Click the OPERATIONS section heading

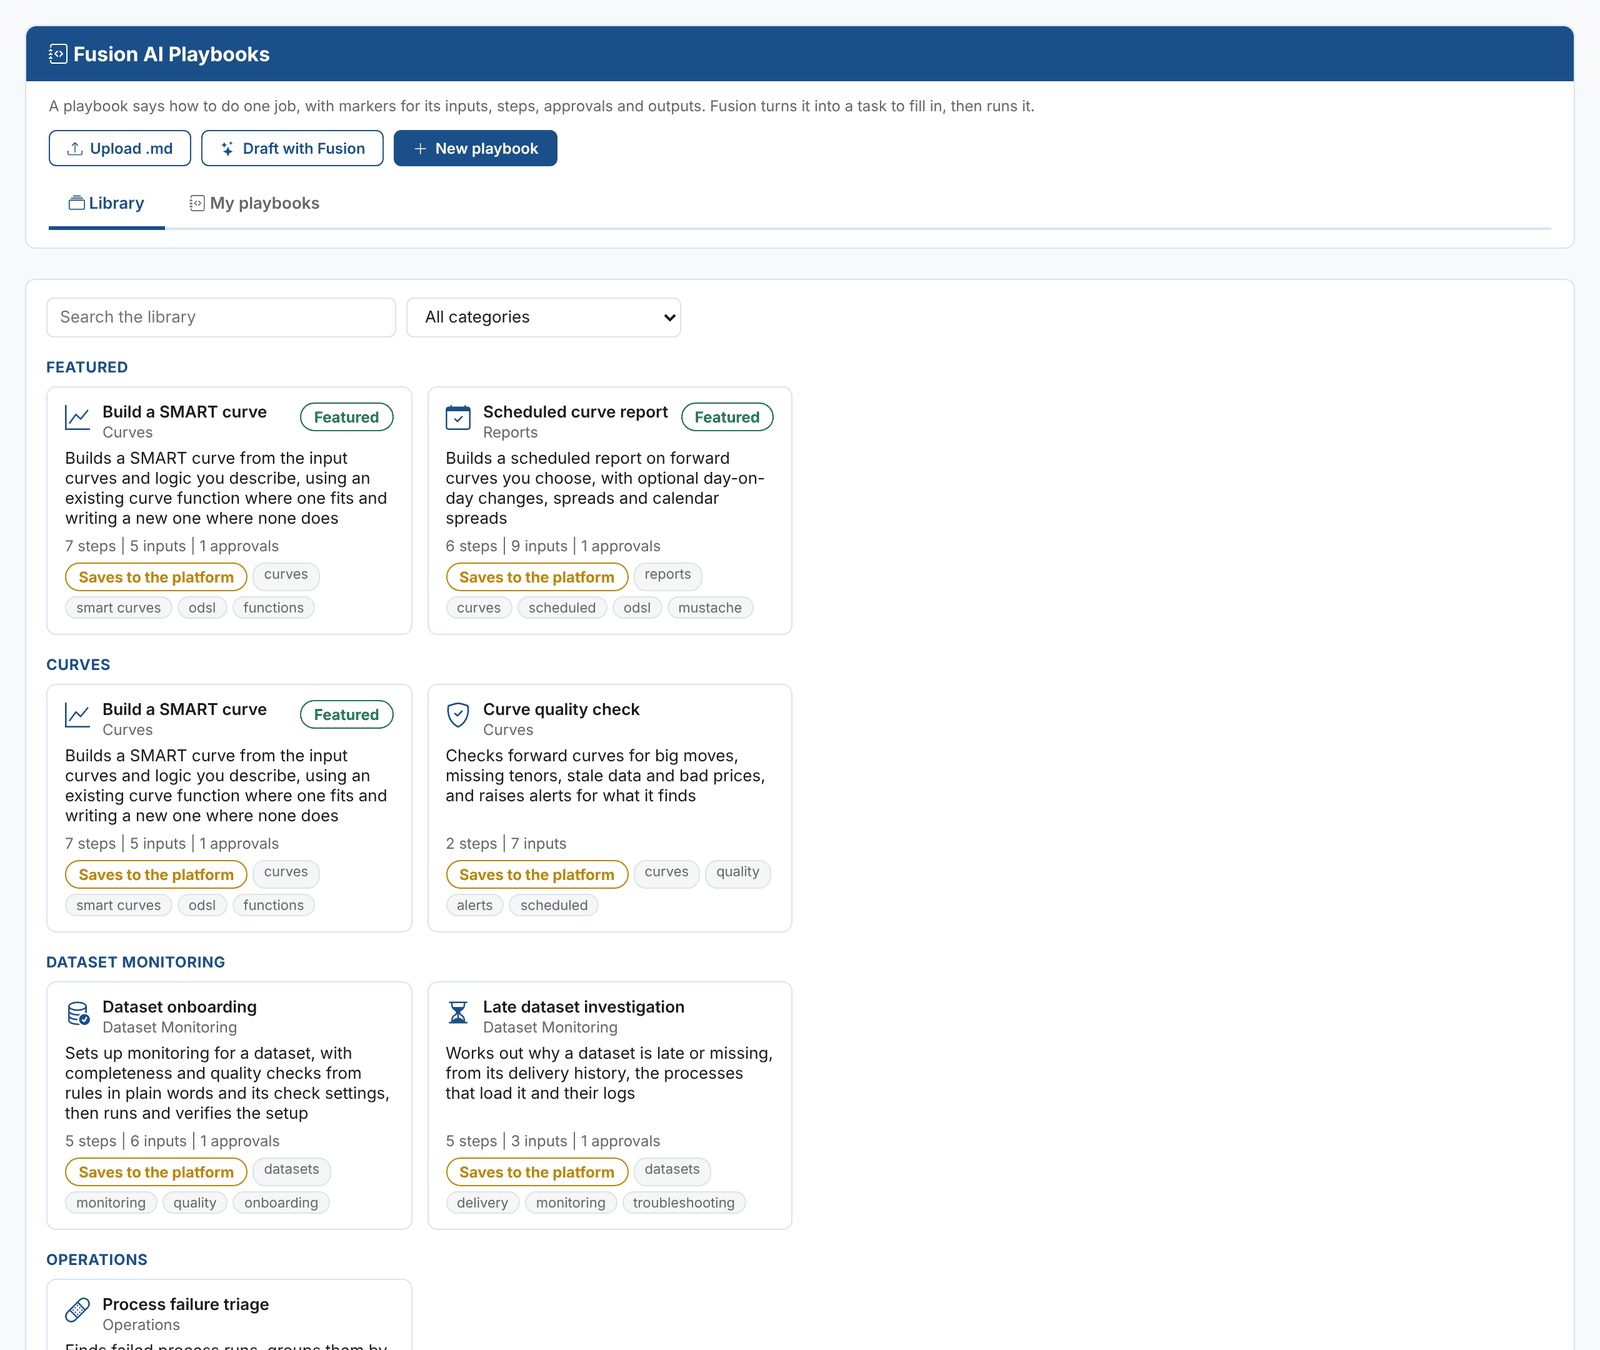point(97,1260)
